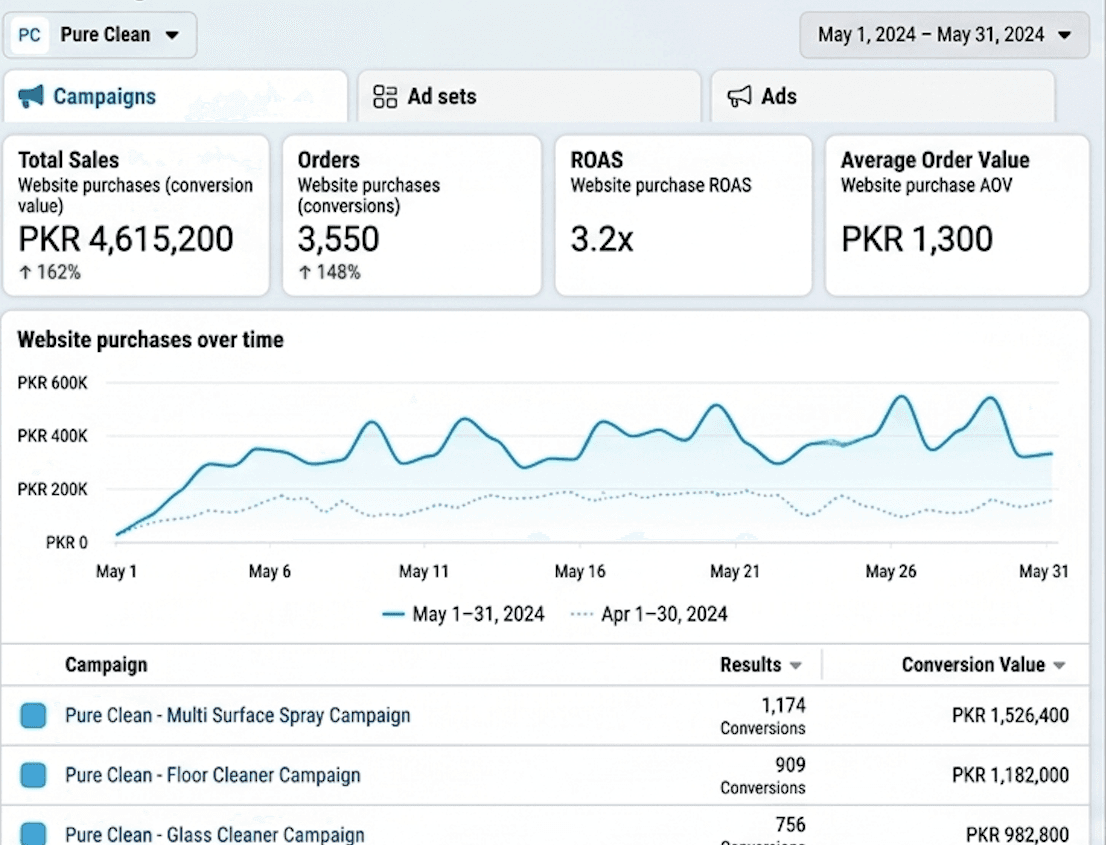Toggle the Apr 1–30, 2024 legend series
The width and height of the screenshot is (1106, 845).
649,614
